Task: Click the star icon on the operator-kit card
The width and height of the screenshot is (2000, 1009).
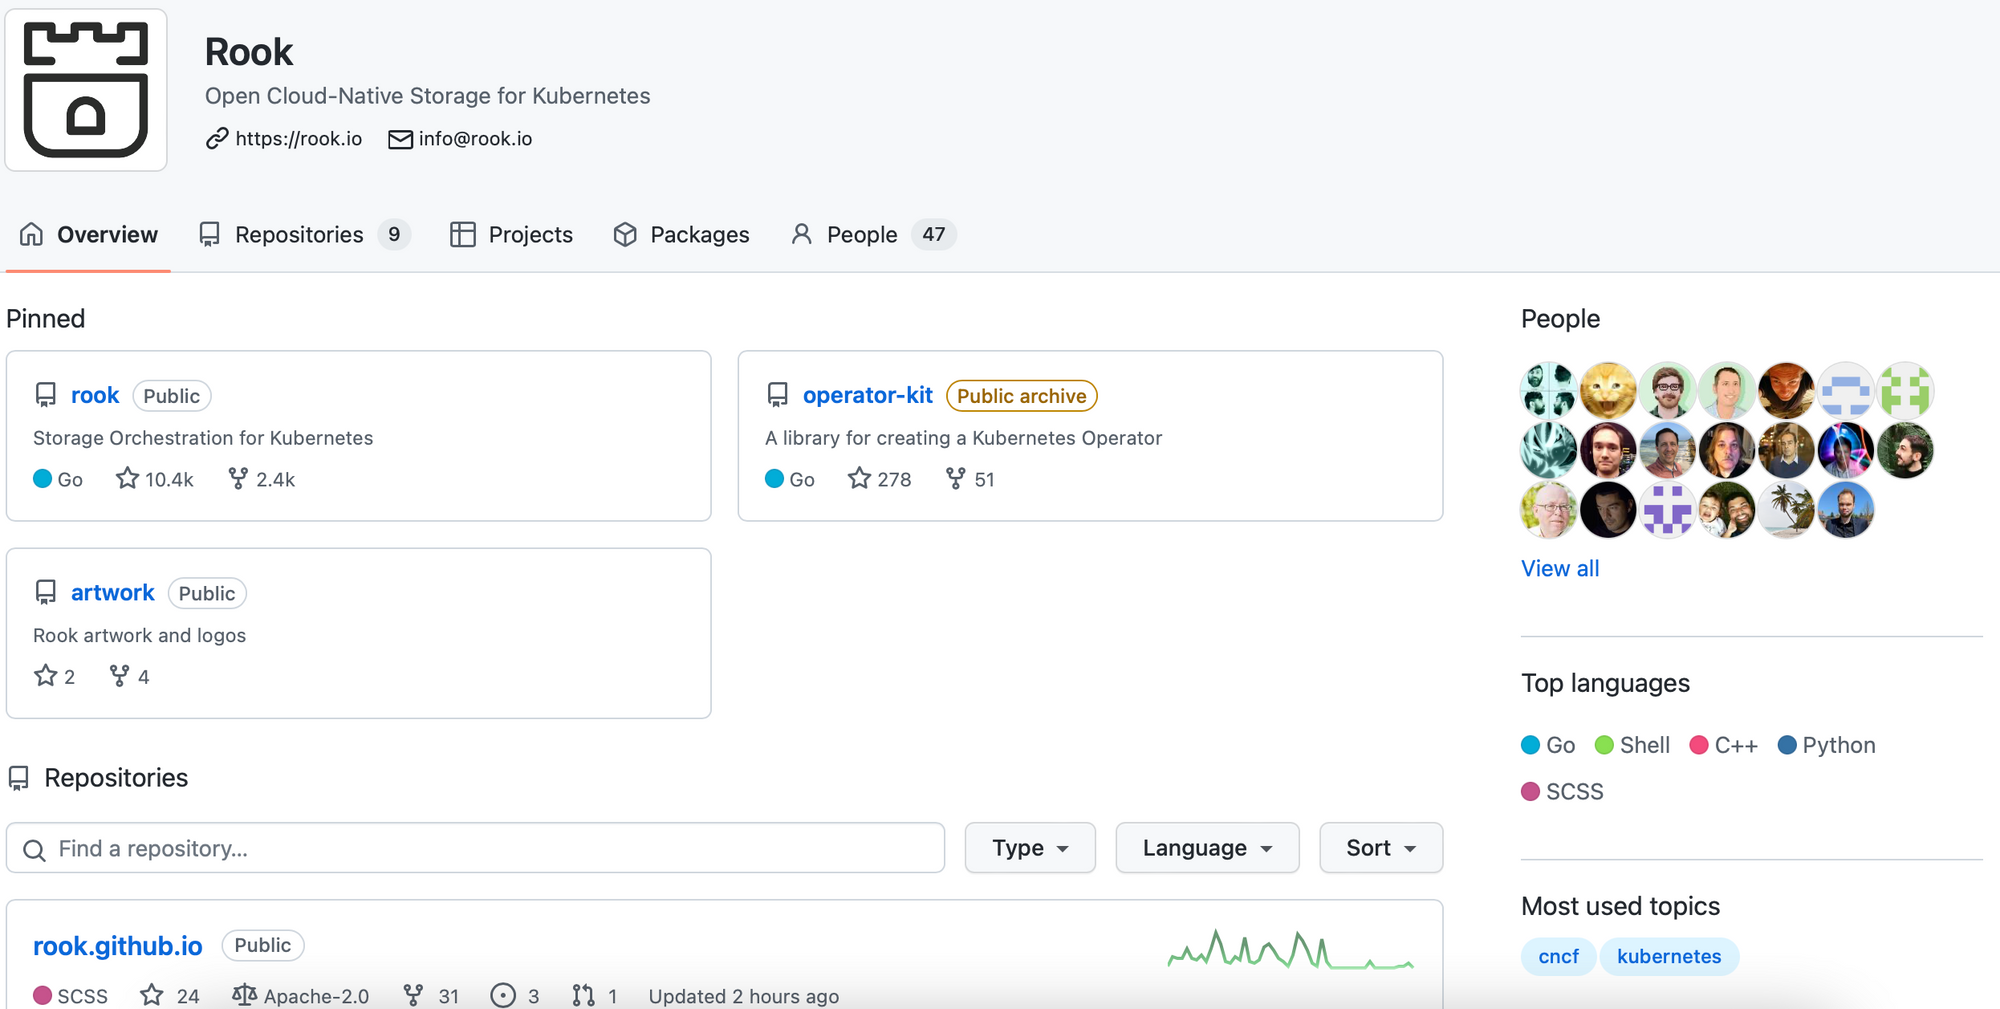Action: (859, 479)
